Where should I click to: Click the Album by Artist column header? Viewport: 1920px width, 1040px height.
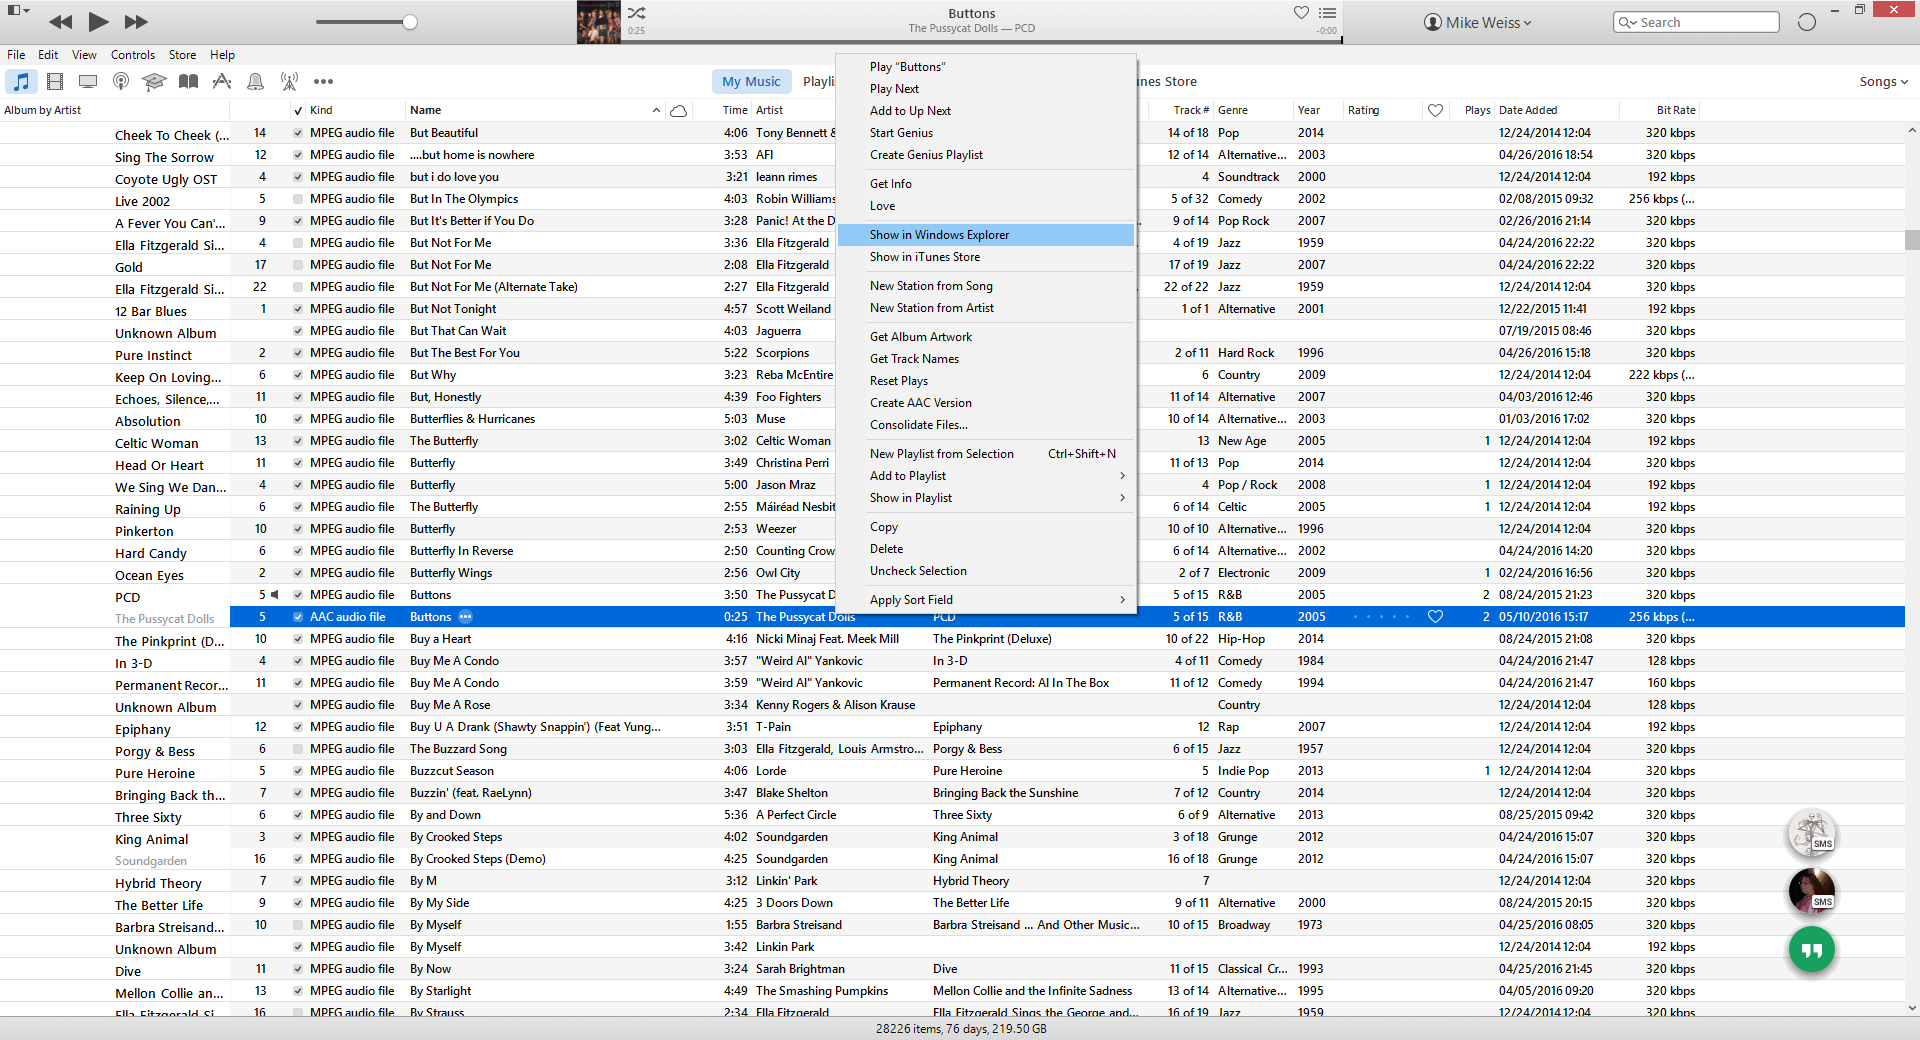click(43, 110)
